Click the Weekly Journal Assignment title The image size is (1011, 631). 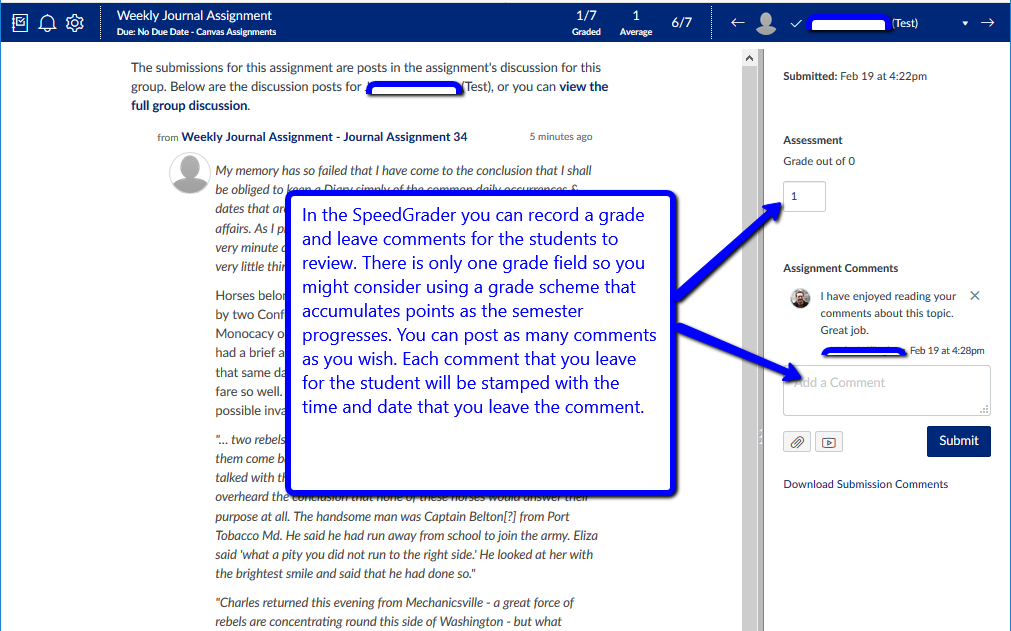(194, 15)
